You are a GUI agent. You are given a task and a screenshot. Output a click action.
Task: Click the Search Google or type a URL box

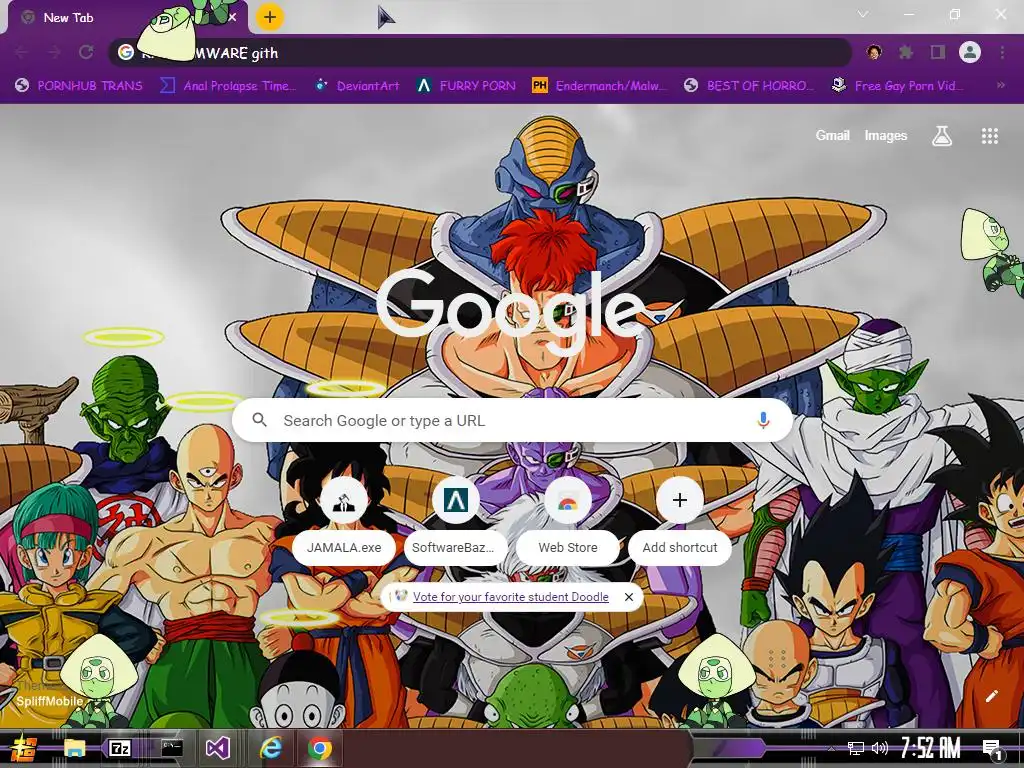513,421
